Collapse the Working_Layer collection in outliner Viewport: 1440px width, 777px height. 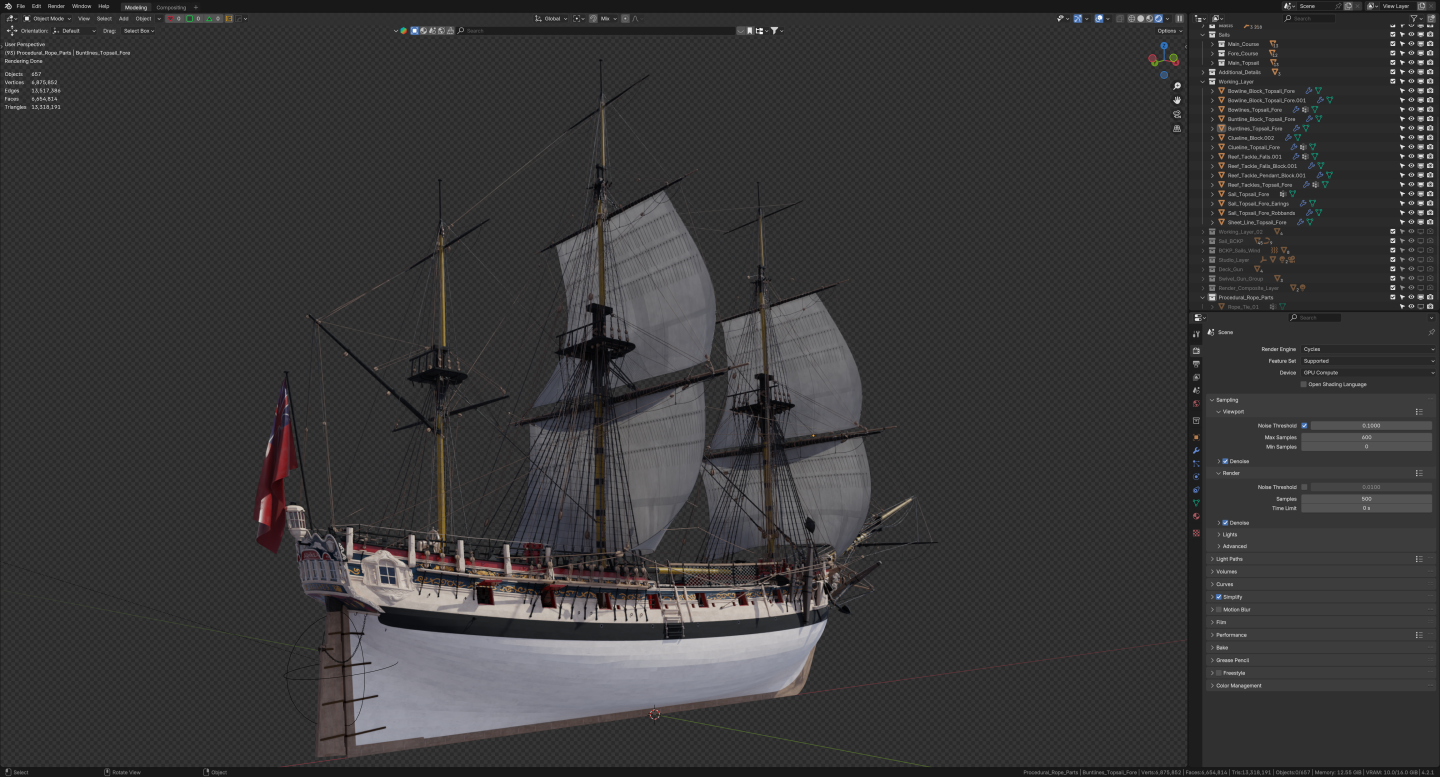click(x=1203, y=82)
